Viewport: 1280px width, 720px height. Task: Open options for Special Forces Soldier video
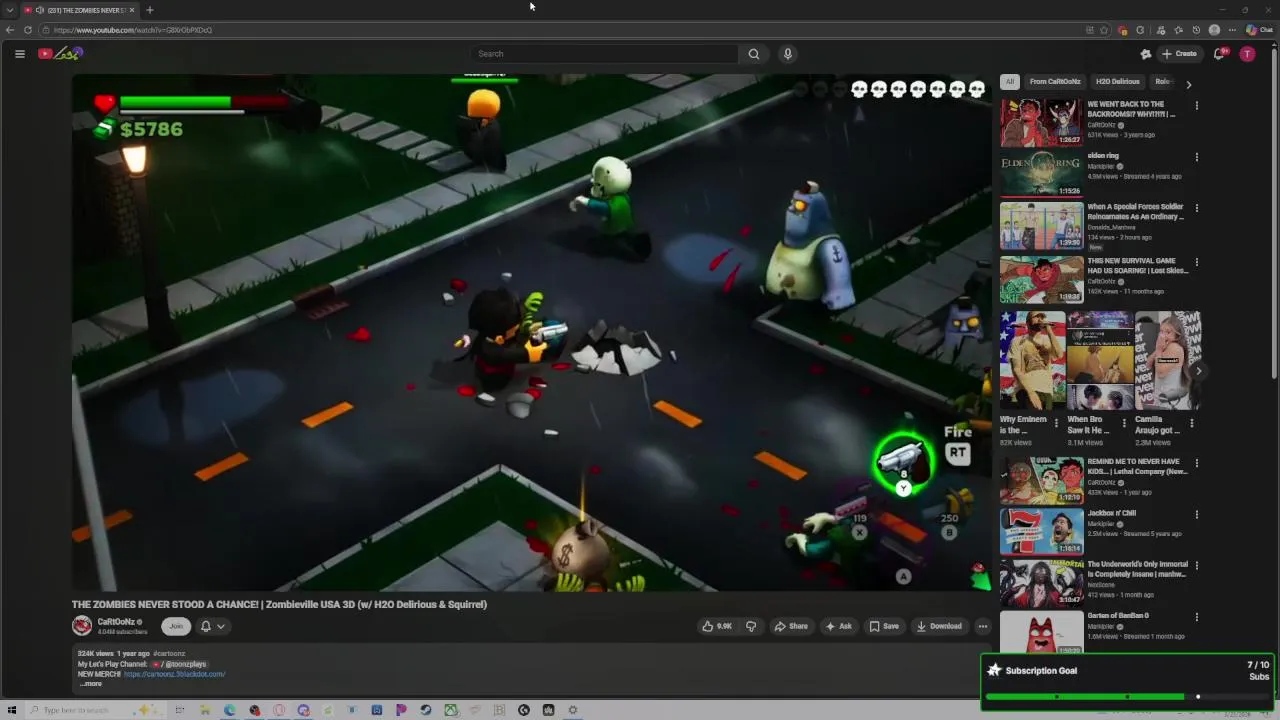pos(1197,209)
